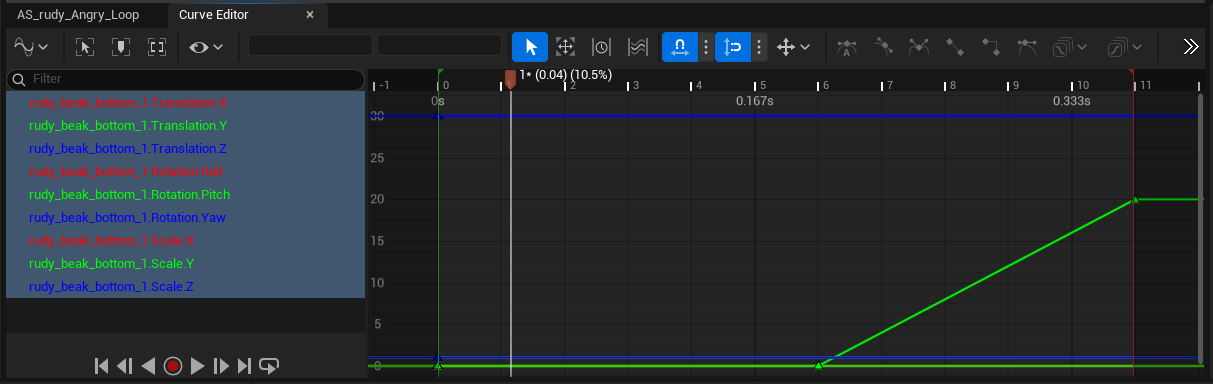Click the second key value input field

(x=439, y=46)
